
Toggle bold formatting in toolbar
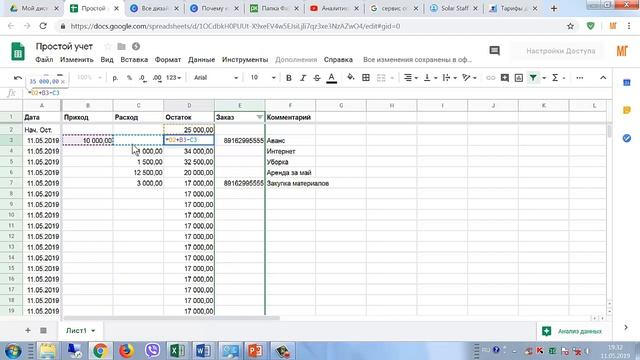pyautogui.click(x=289, y=78)
